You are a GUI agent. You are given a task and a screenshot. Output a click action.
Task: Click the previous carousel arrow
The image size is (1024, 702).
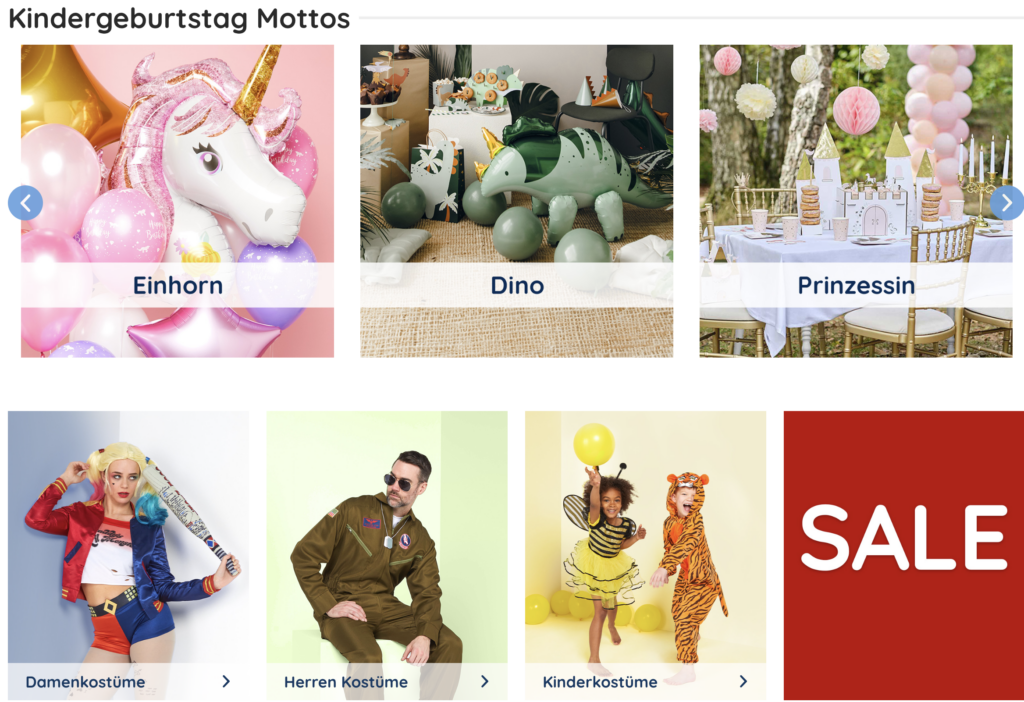pos(25,203)
